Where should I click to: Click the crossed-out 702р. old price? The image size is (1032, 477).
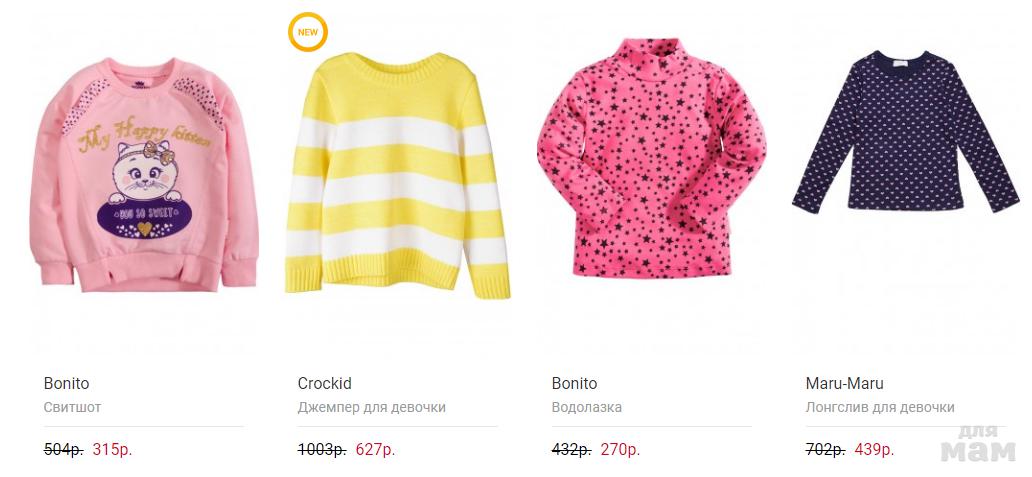pyautogui.click(x=825, y=450)
